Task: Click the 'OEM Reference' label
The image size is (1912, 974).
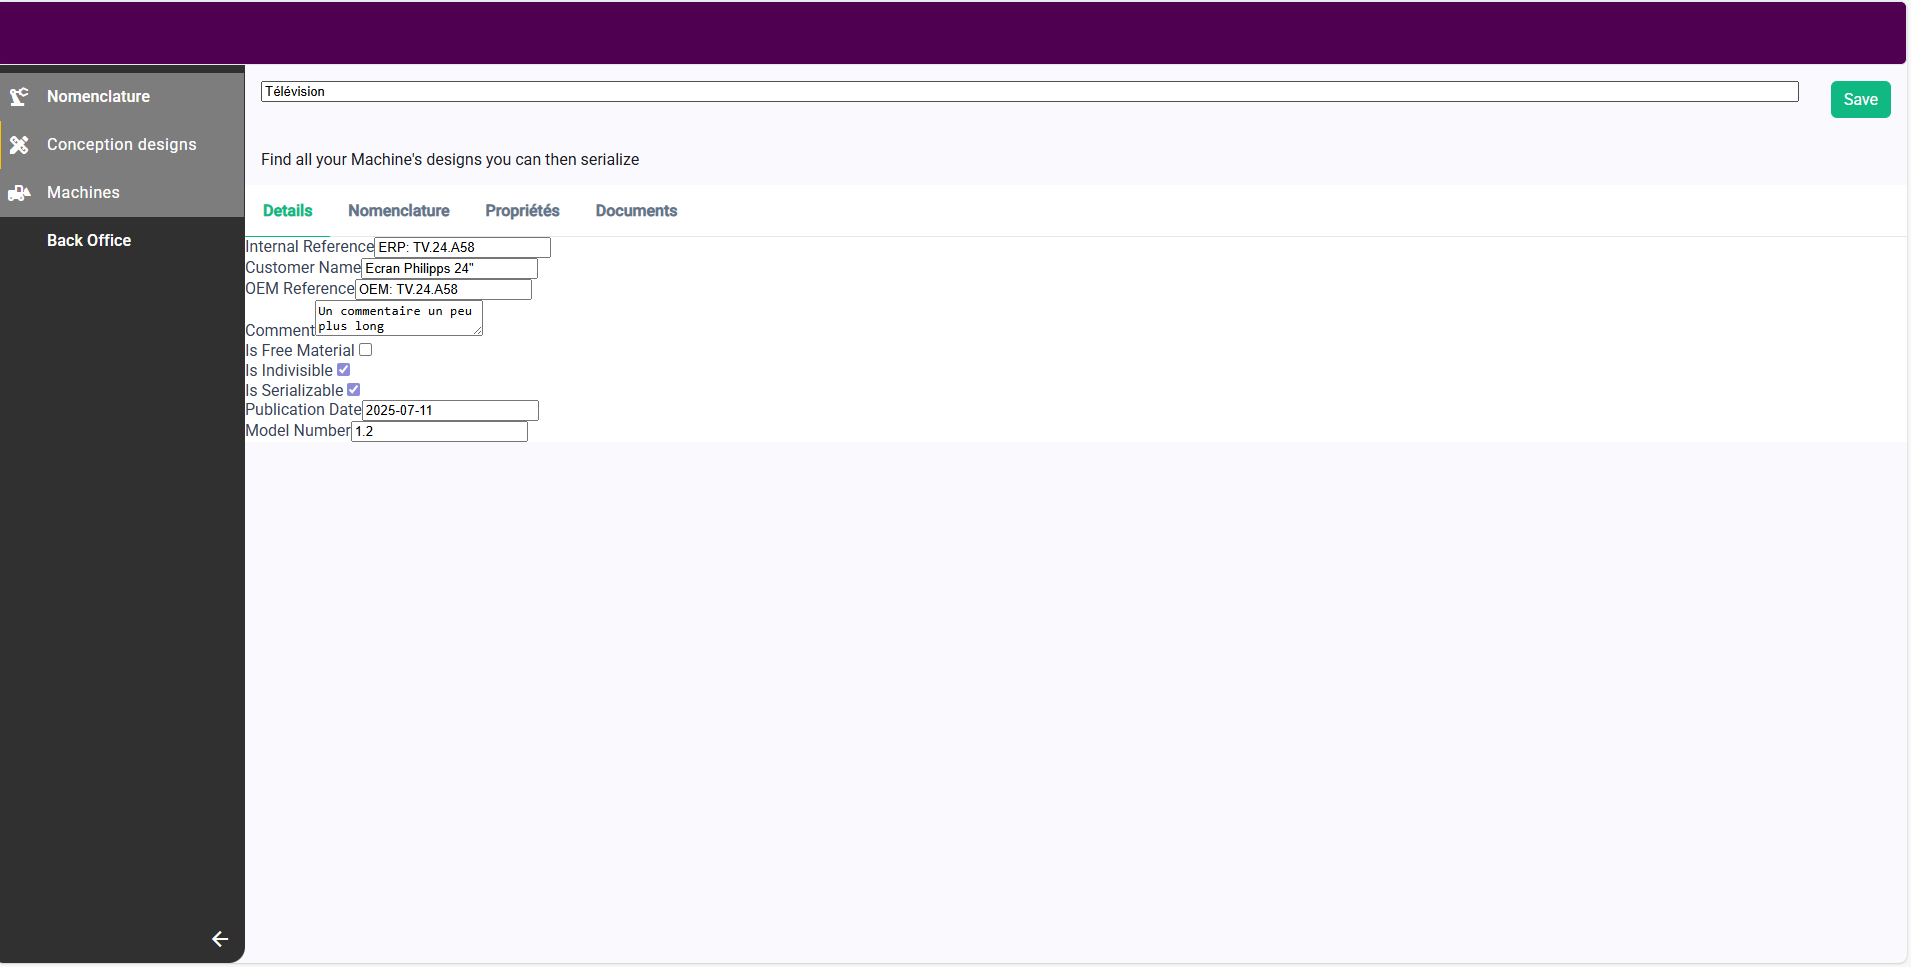Action: click(300, 289)
